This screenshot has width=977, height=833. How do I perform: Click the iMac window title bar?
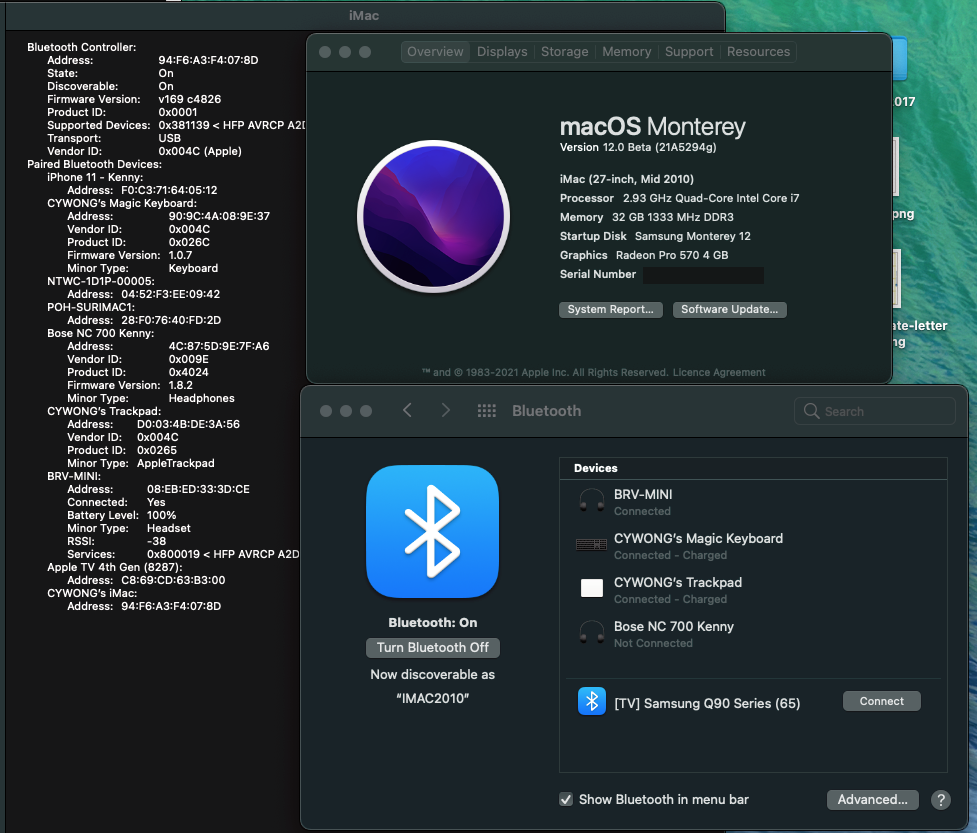click(364, 16)
